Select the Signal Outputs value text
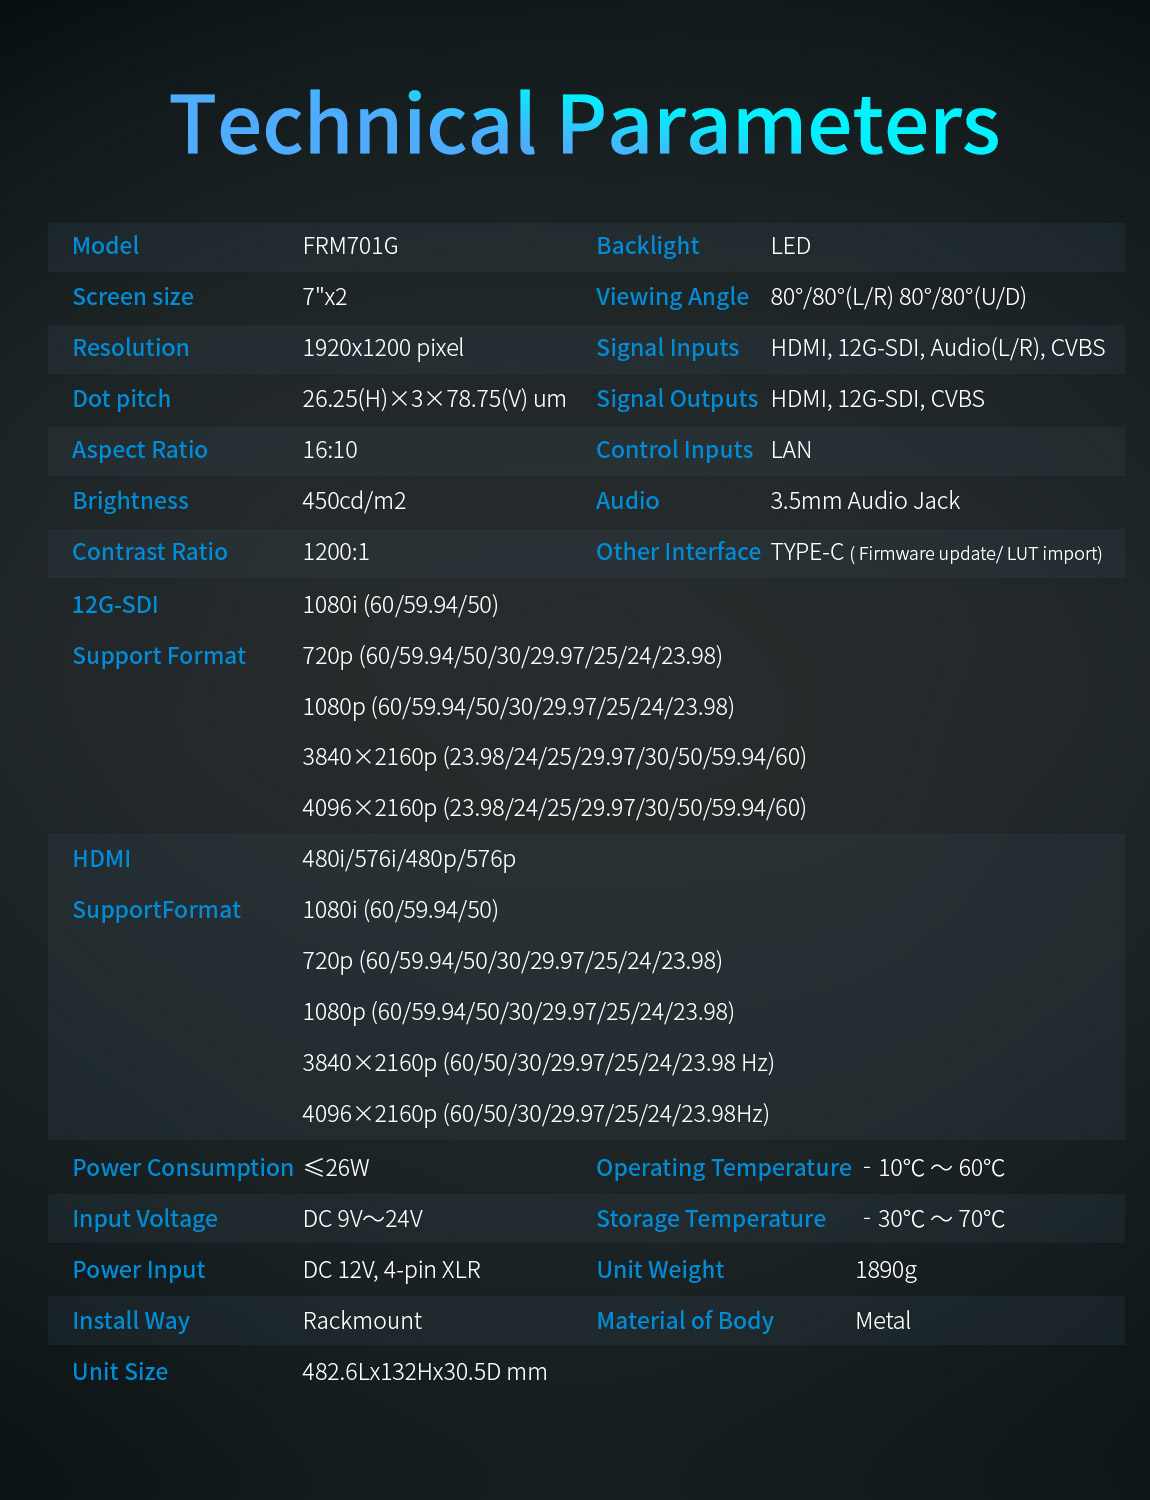Image resolution: width=1150 pixels, height=1500 pixels. click(877, 399)
